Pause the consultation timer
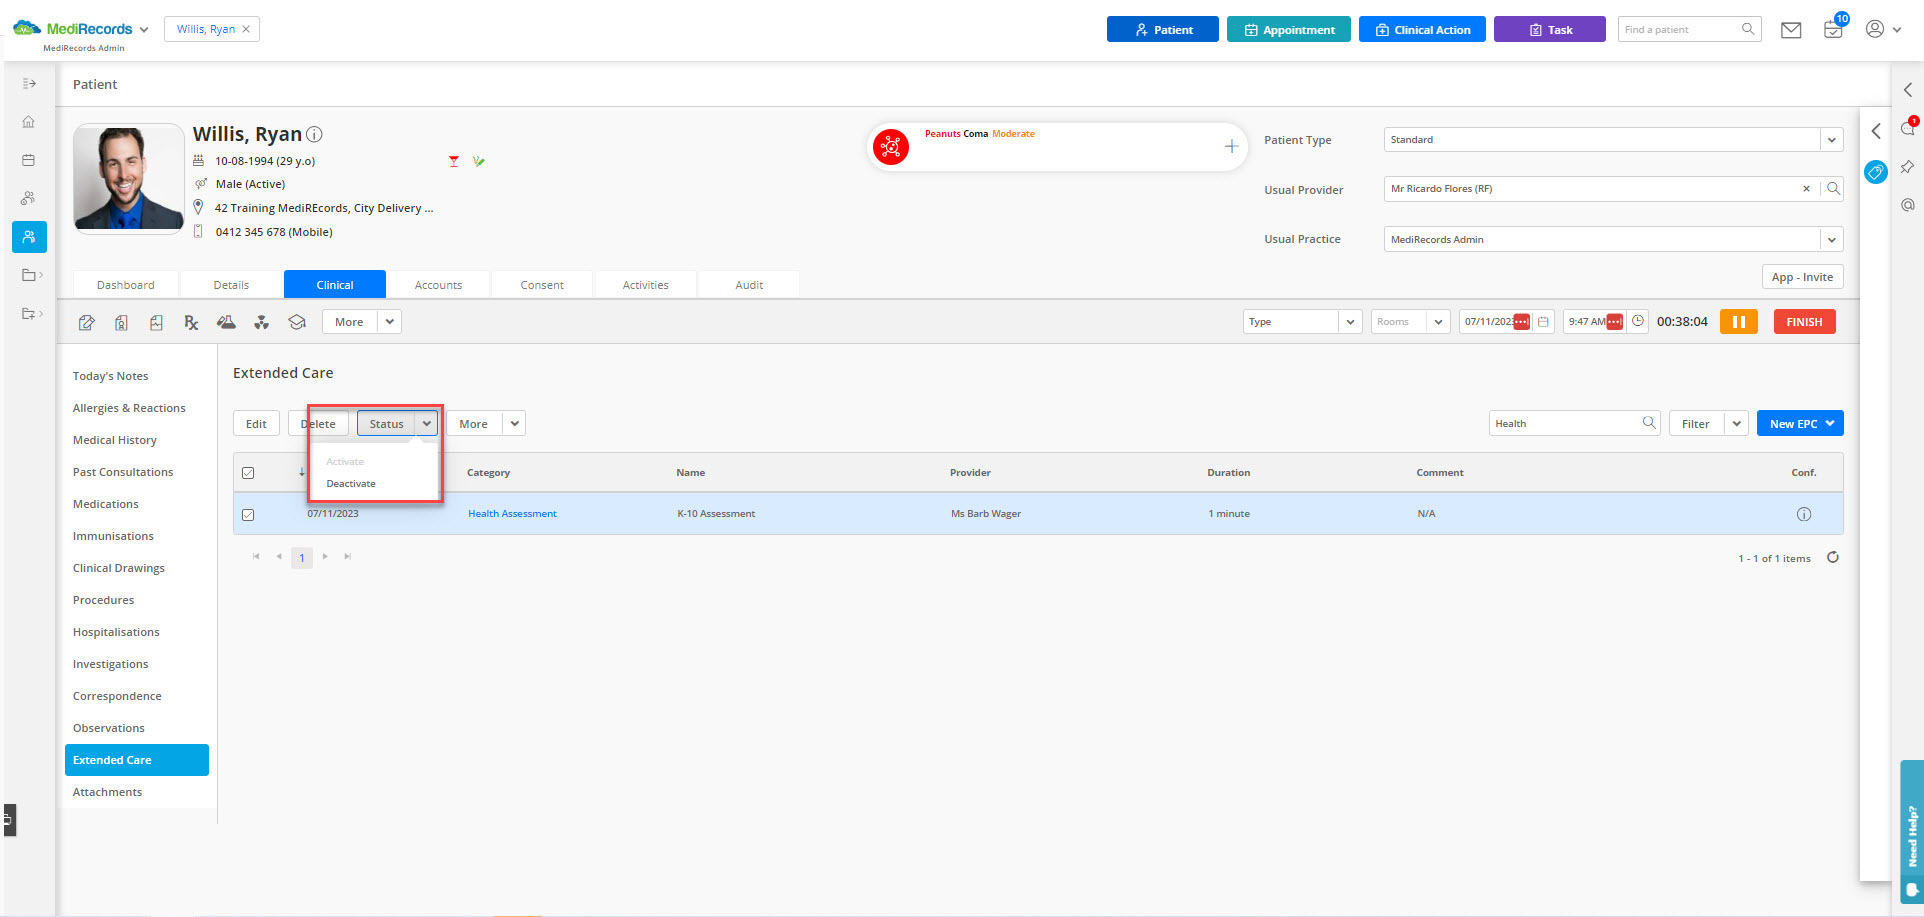Screen dimensions: 1924x917 1739,322
